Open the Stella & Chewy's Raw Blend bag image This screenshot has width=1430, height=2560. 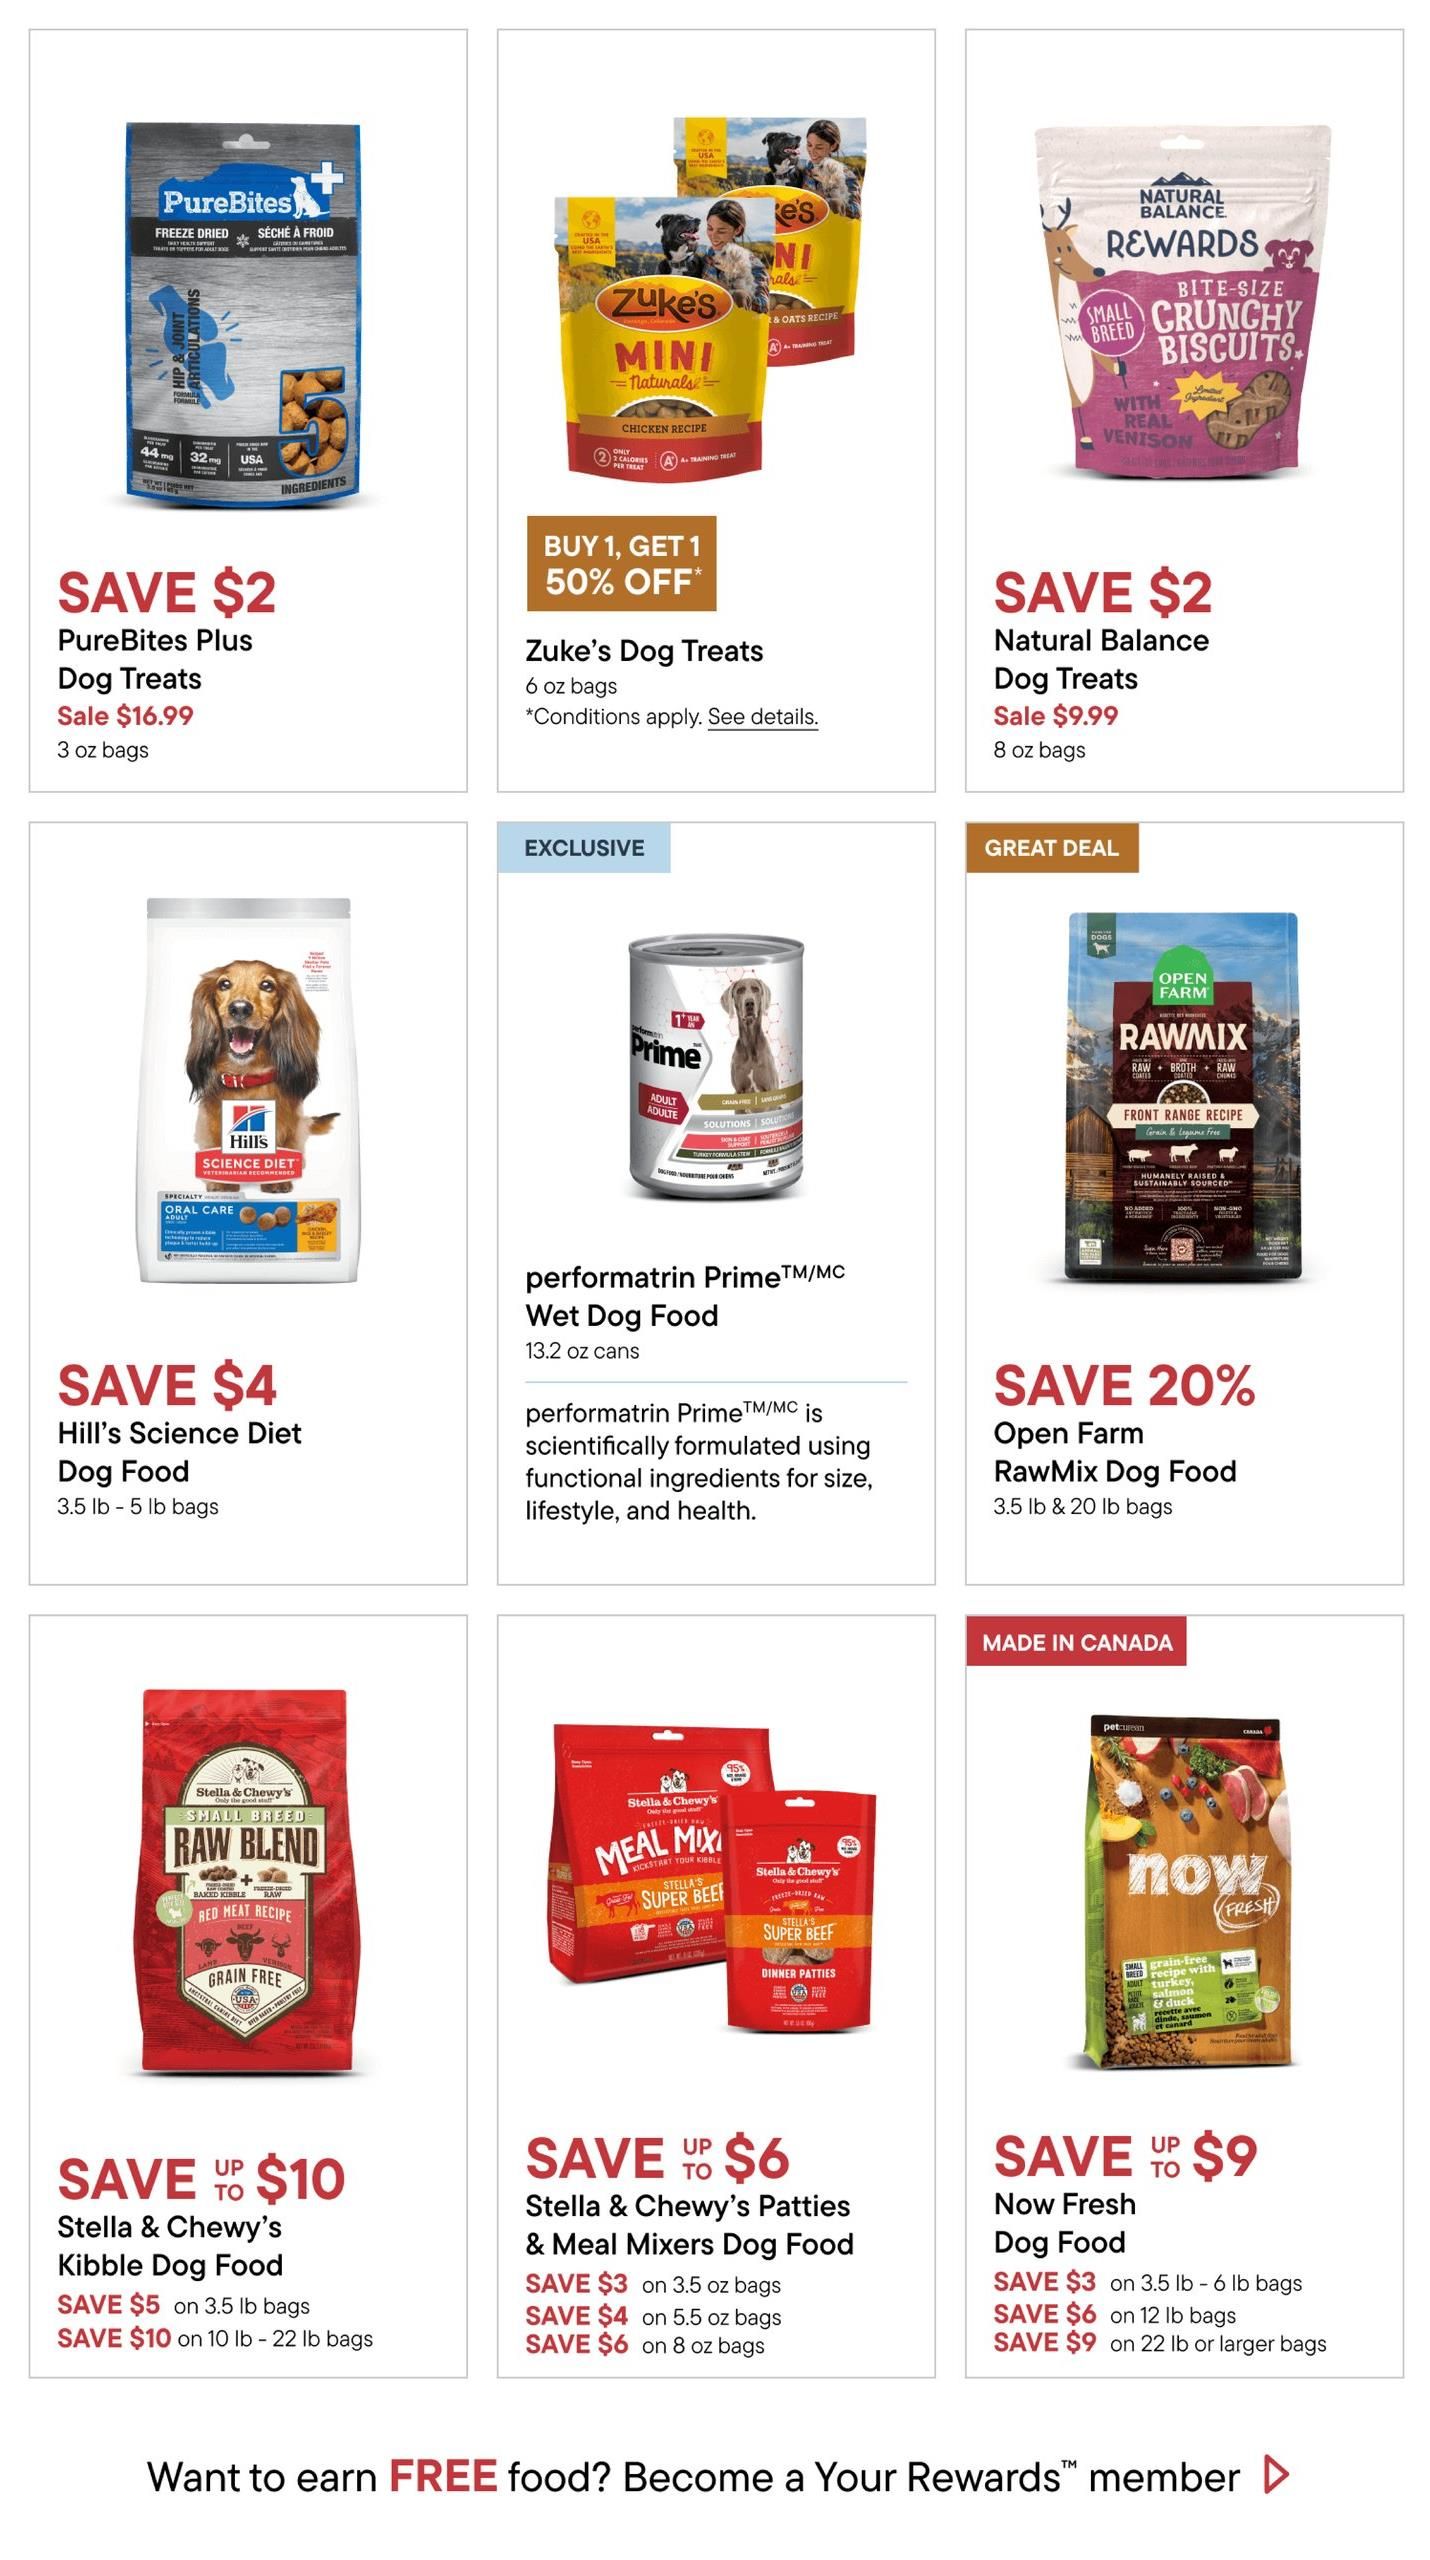pyautogui.click(x=244, y=1881)
